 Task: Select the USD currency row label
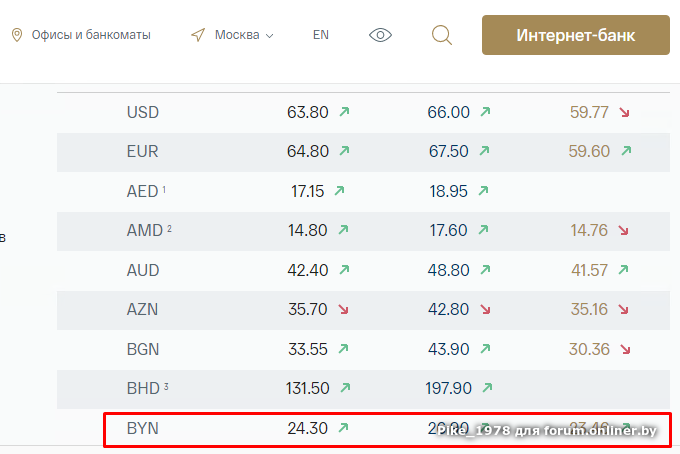143,112
